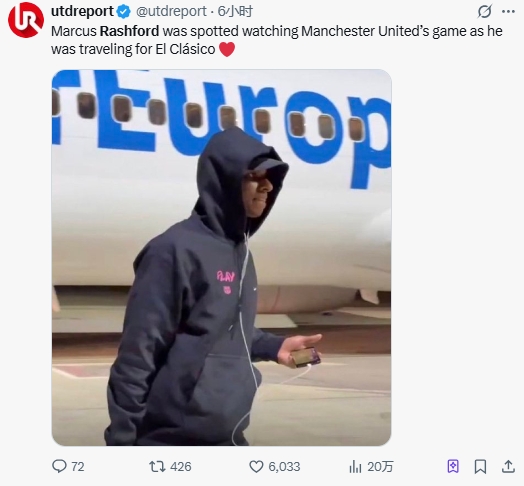Open the utdreport display name link
The height and width of the screenshot is (486, 524).
coord(82,11)
